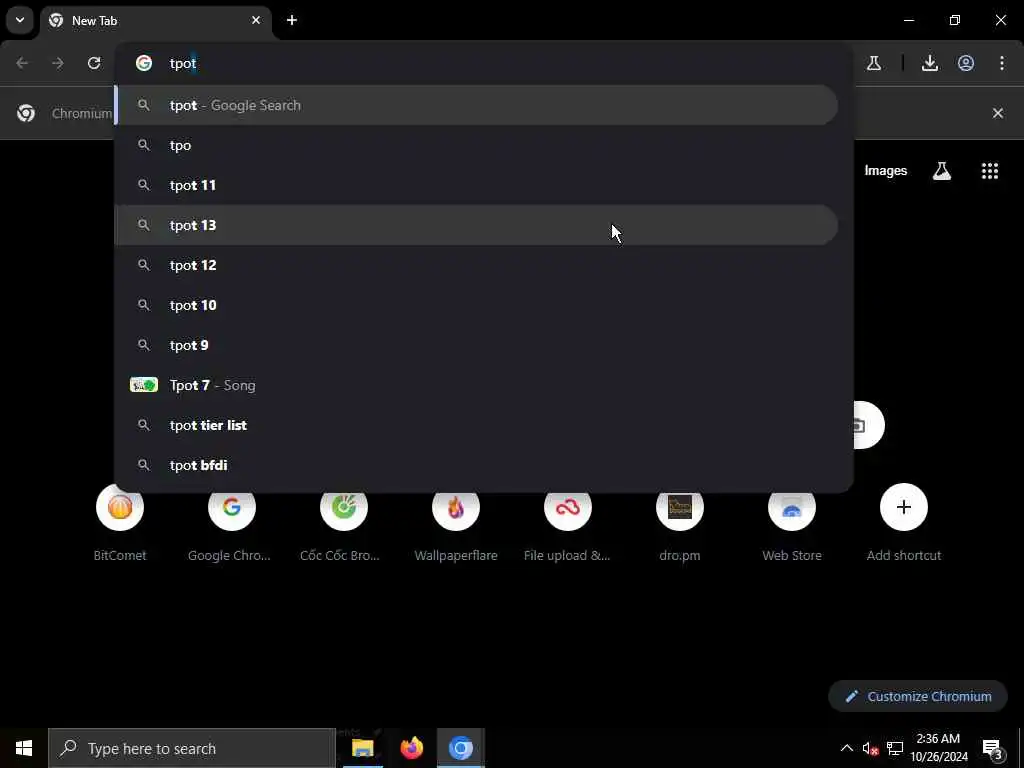
Task: Open the BitComet shortcut
Action: [120, 522]
